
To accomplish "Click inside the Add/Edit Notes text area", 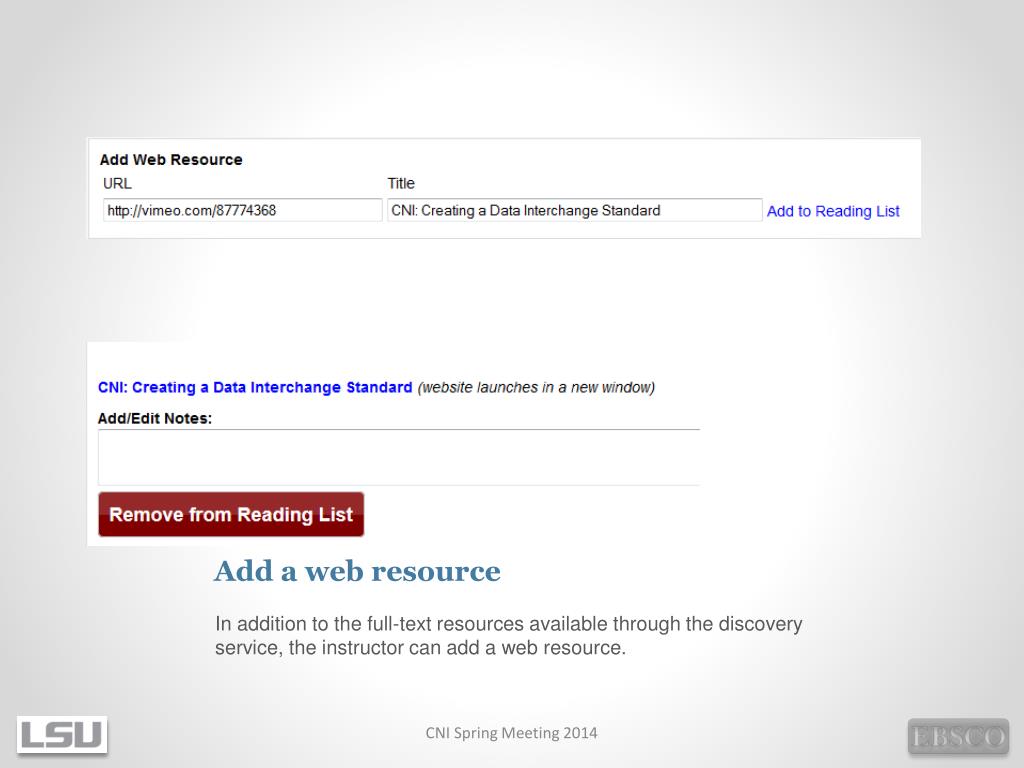I will pos(398,457).
